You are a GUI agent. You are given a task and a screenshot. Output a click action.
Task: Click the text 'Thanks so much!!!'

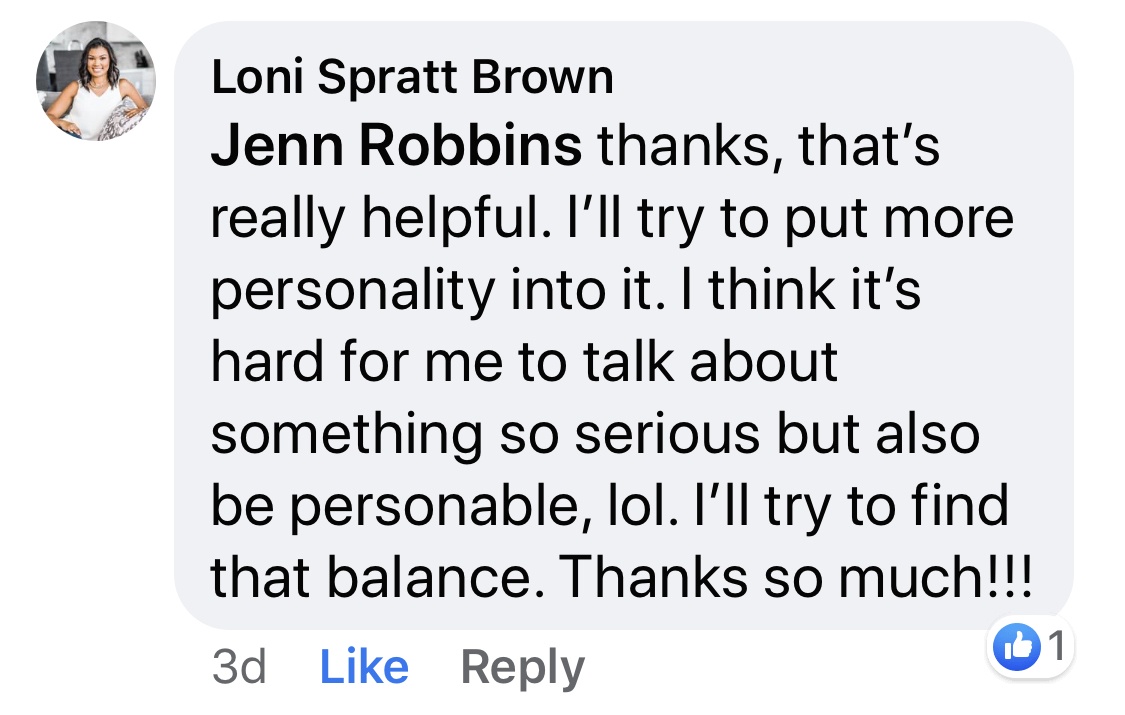(x=796, y=577)
